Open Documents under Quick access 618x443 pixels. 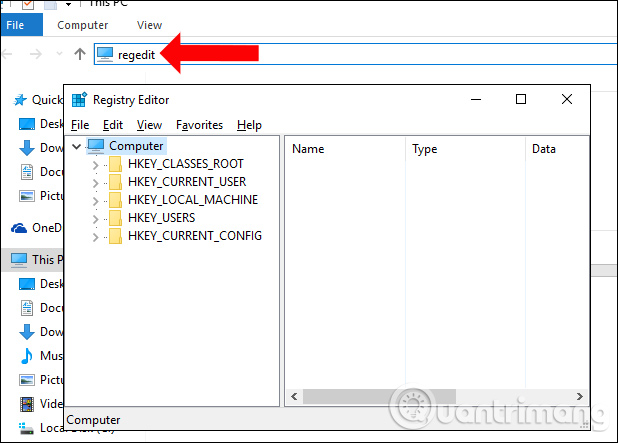41,172
